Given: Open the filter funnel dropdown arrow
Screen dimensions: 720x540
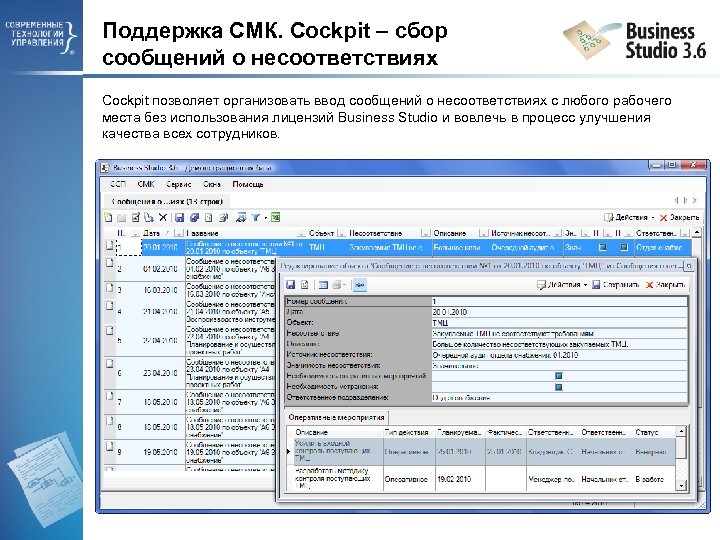Looking at the screenshot, I should [265, 218].
